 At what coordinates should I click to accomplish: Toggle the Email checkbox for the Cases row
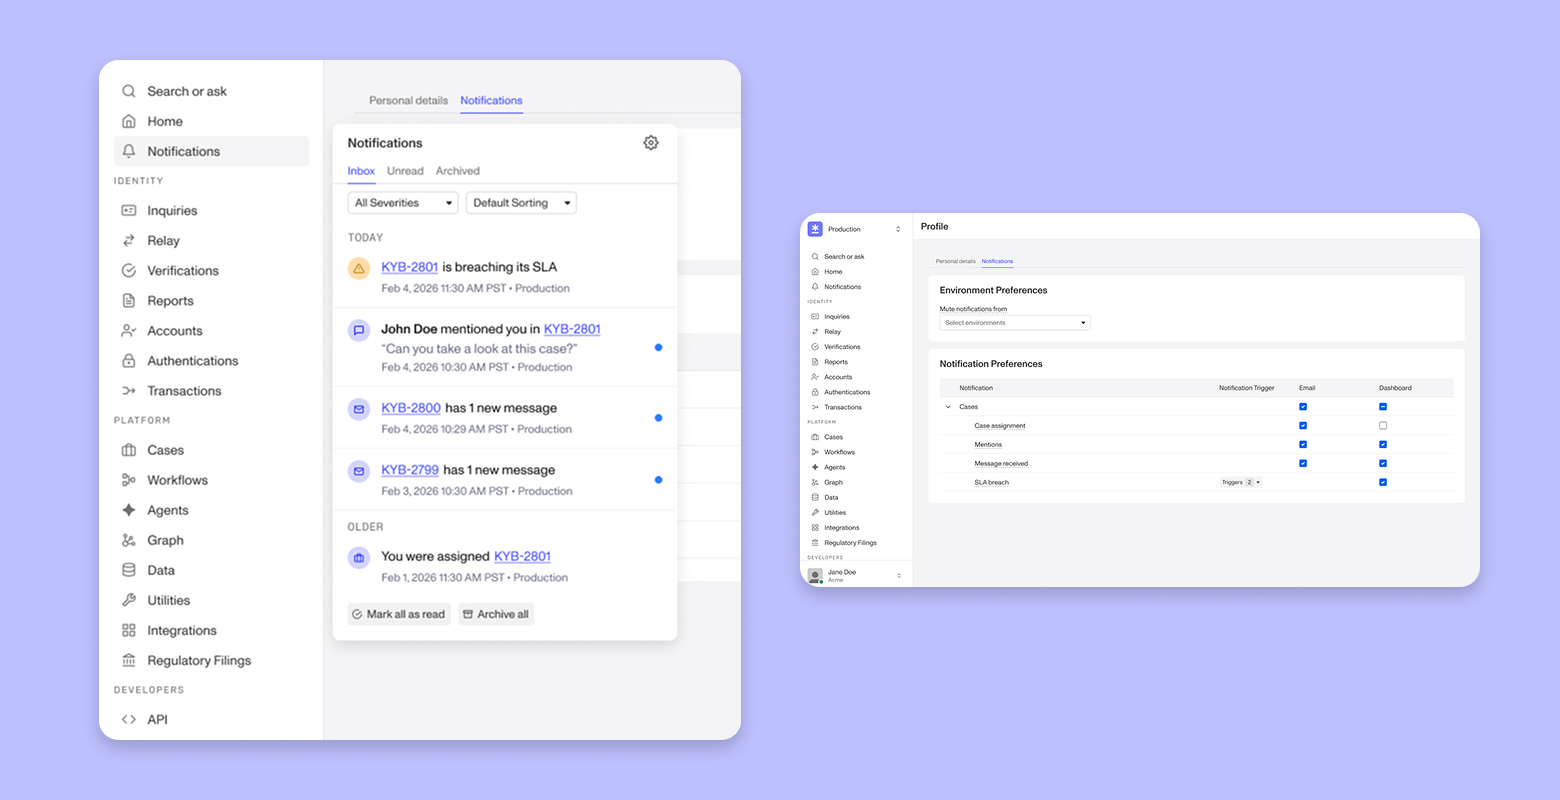[x=1303, y=407]
